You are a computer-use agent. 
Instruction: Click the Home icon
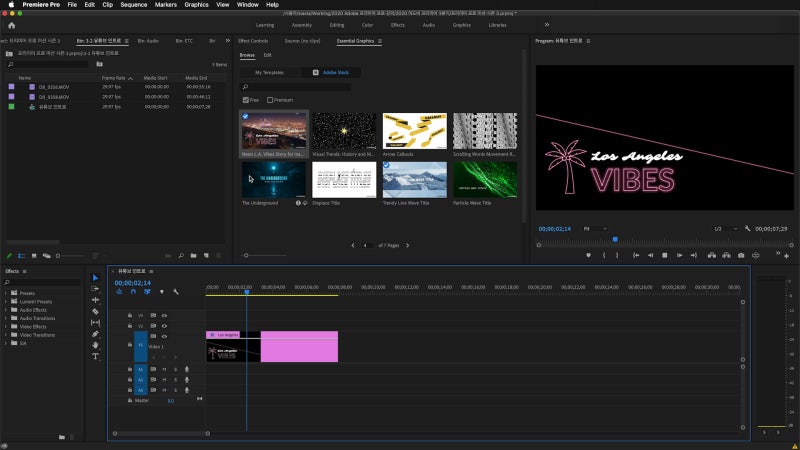(12, 25)
